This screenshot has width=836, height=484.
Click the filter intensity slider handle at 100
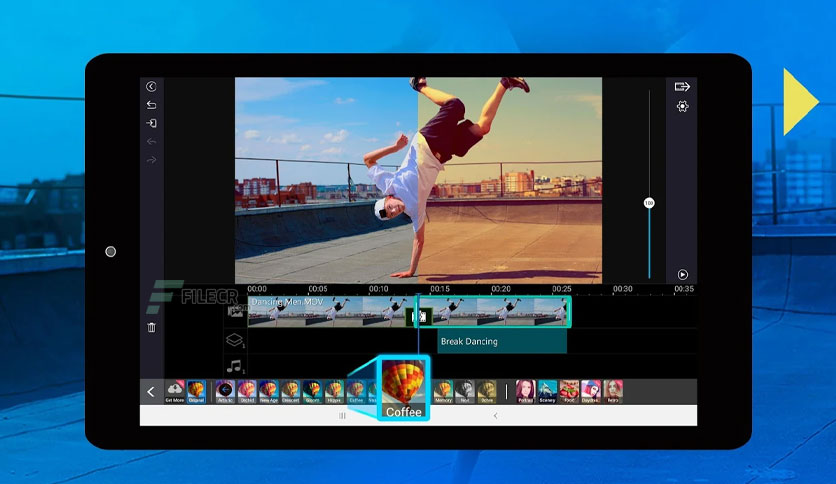649,203
